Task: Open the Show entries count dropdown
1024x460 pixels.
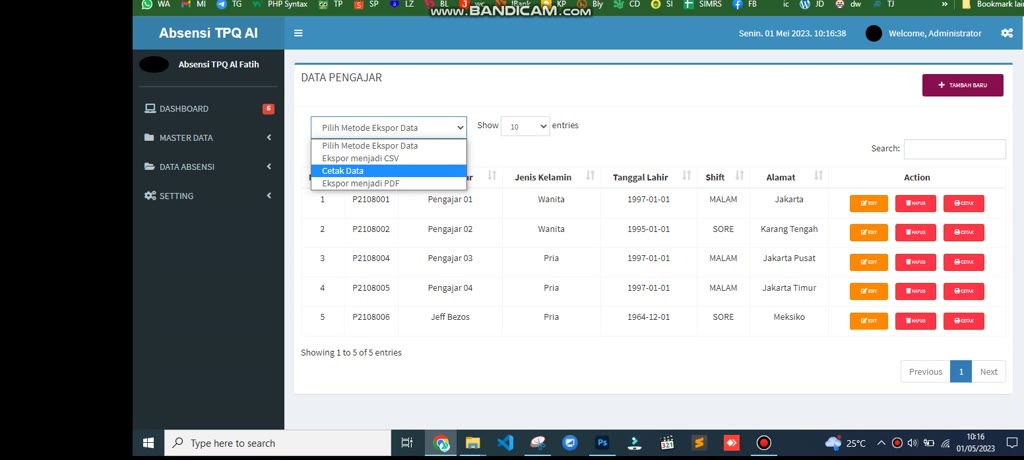Action: click(525, 127)
